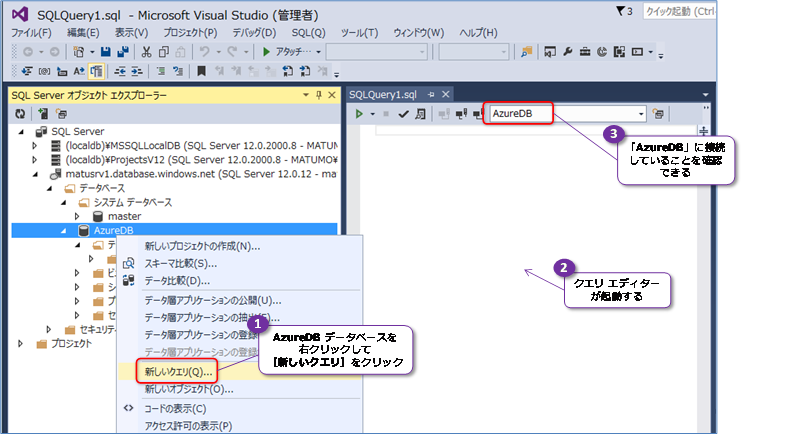Image resolution: width=800 pixels, height=435 pixels.
Task: Click the Decrease Indent icon
Action: pyautogui.click(x=120, y=71)
